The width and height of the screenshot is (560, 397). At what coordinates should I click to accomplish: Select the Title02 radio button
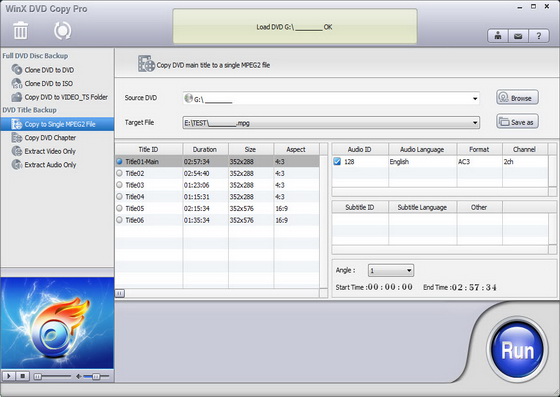[x=119, y=174]
